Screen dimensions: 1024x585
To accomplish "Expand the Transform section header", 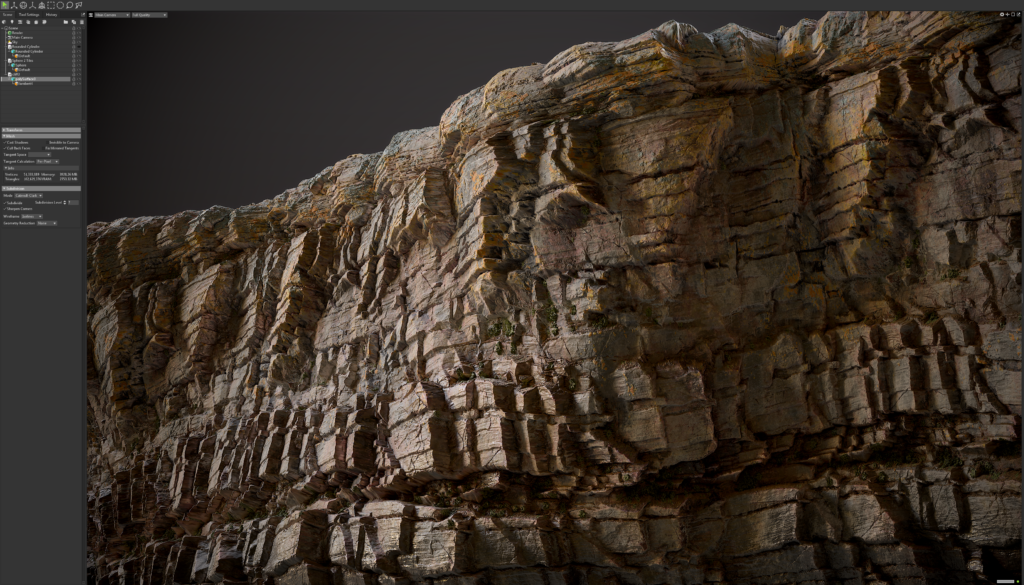I will pos(41,130).
